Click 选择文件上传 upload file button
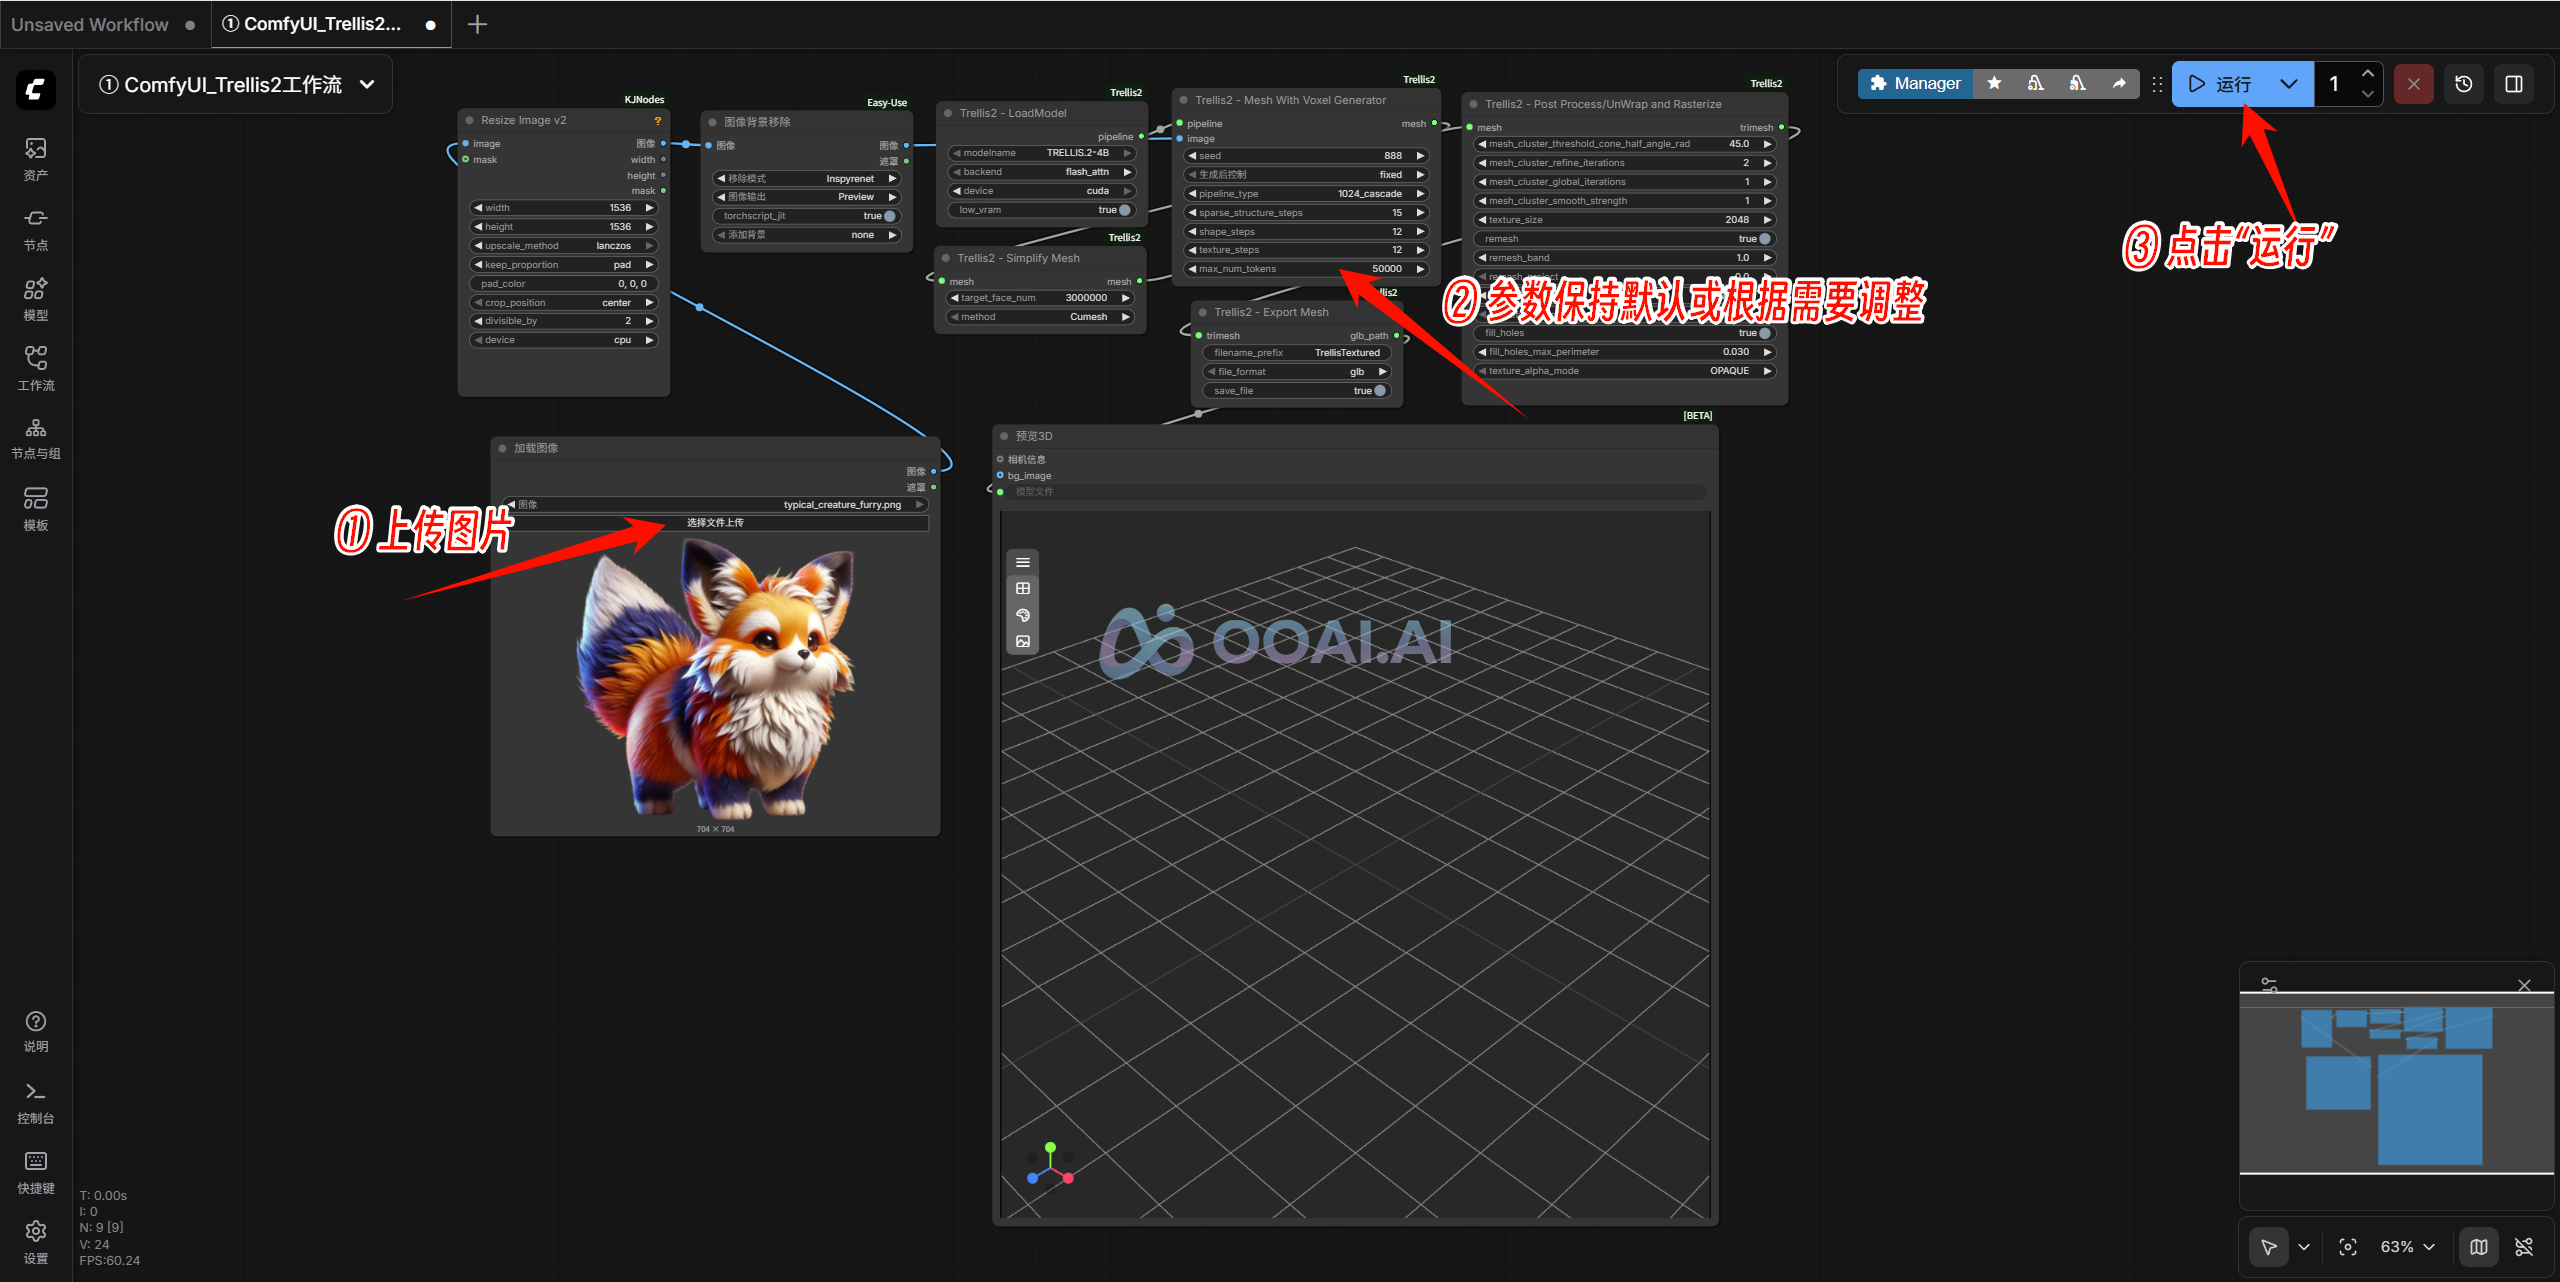Image resolution: width=2560 pixels, height=1282 pixels. pyautogui.click(x=715, y=523)
